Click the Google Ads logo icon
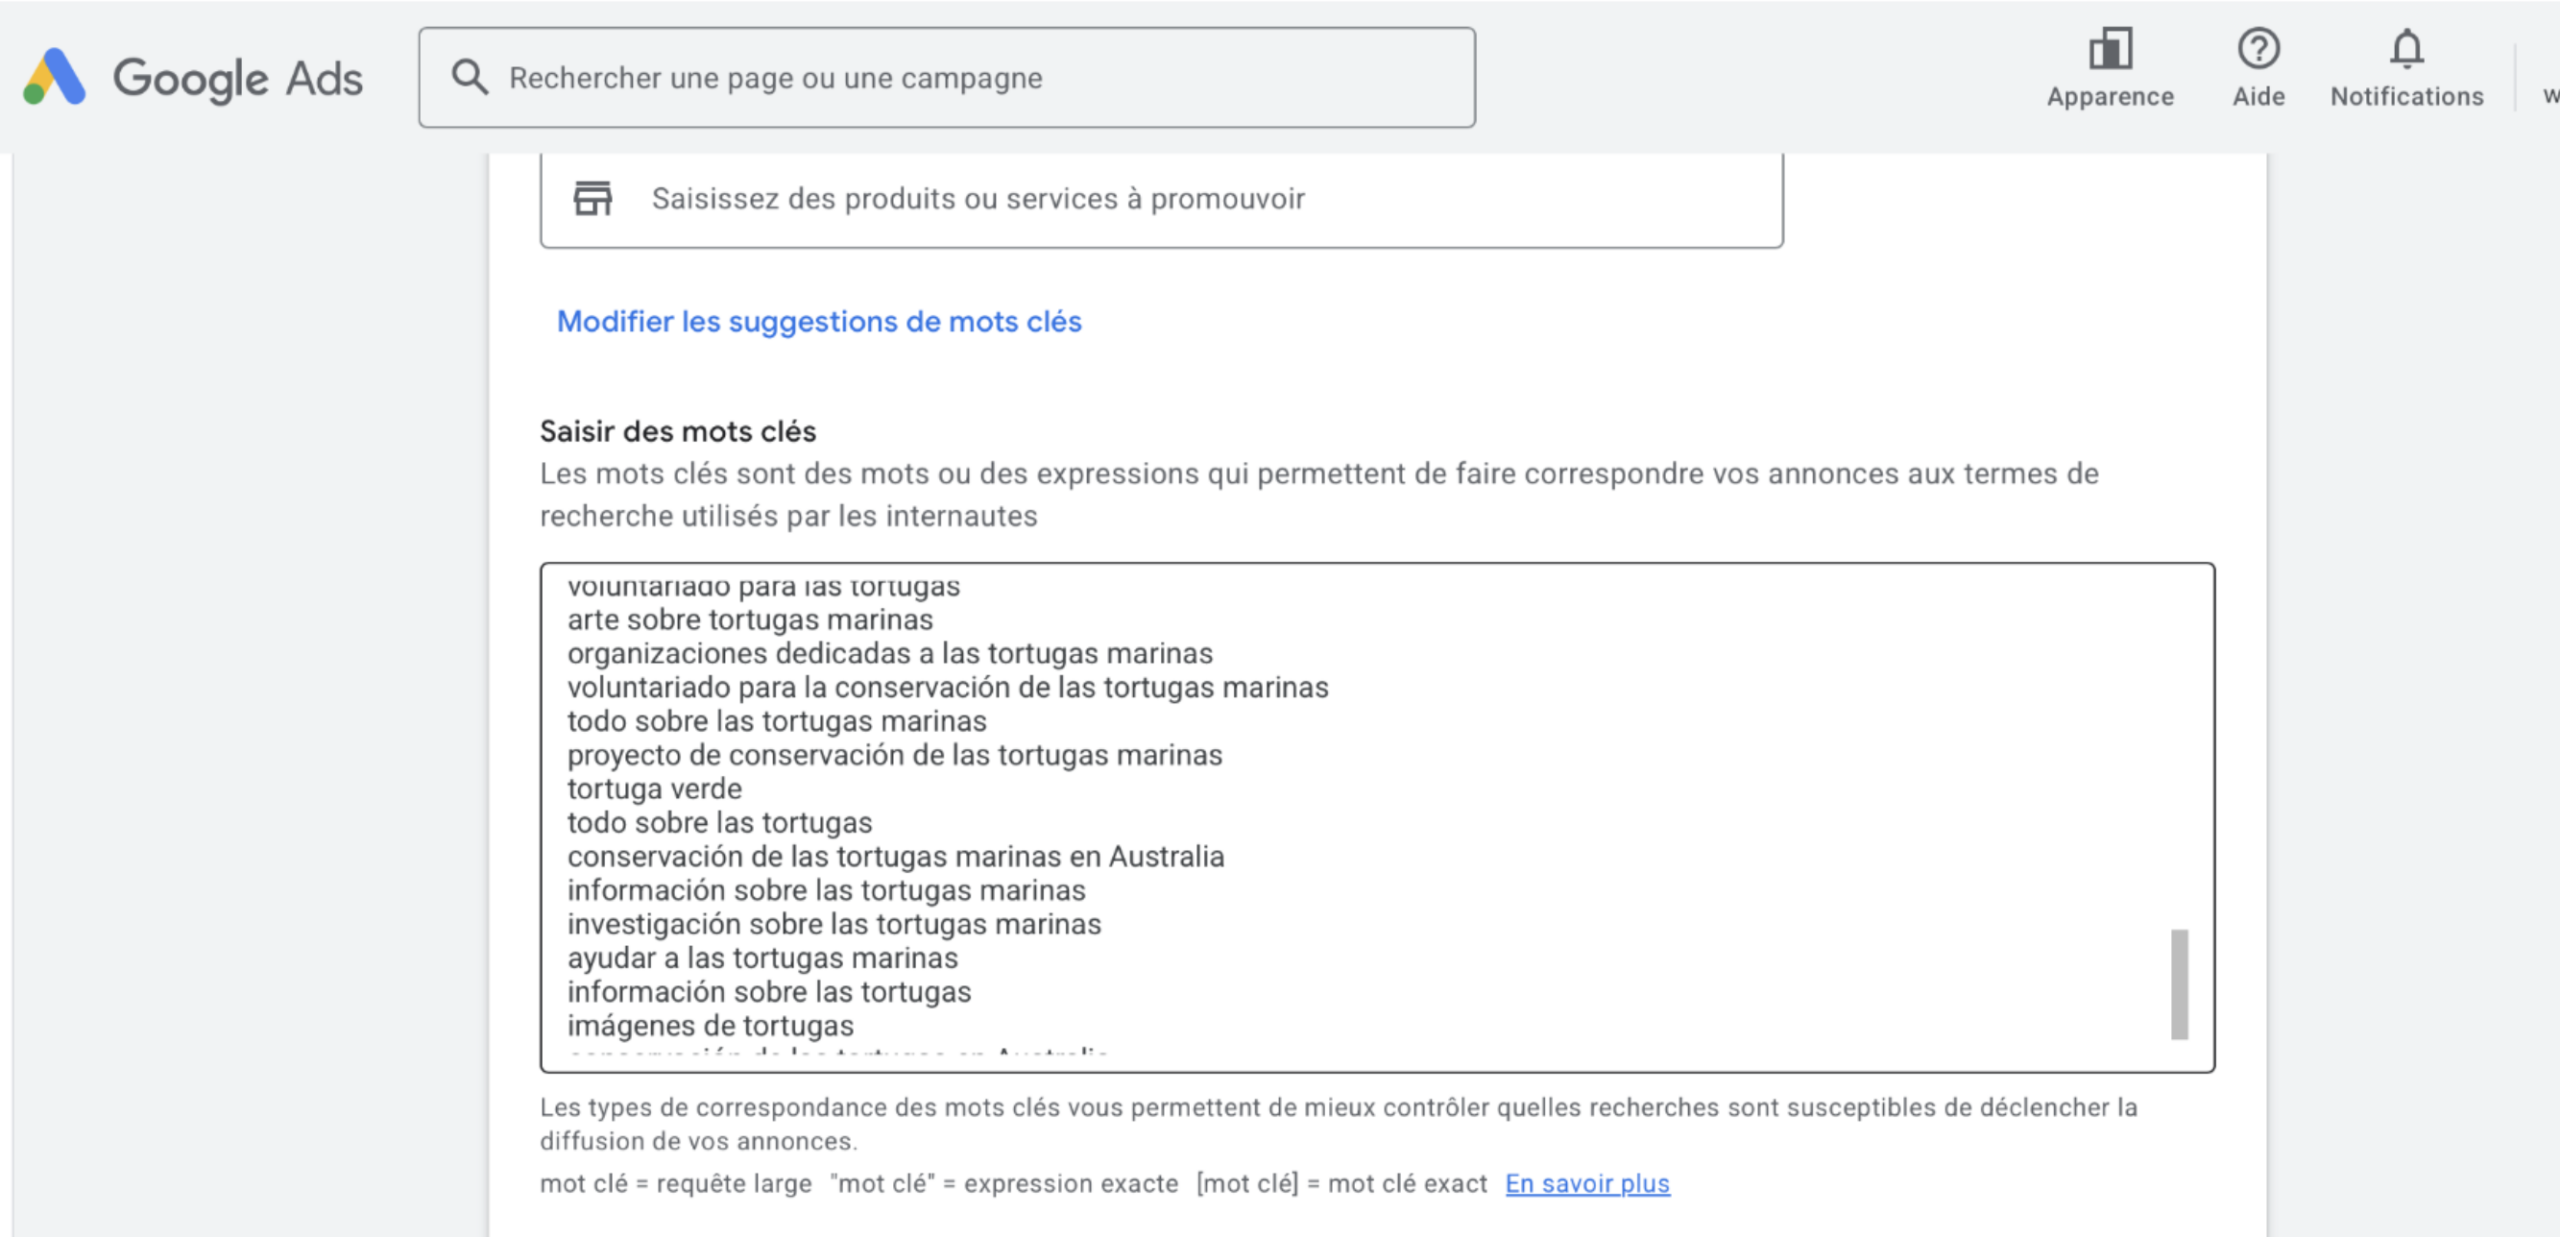Screen dimensions: 2560x1237 pos(55,77)
